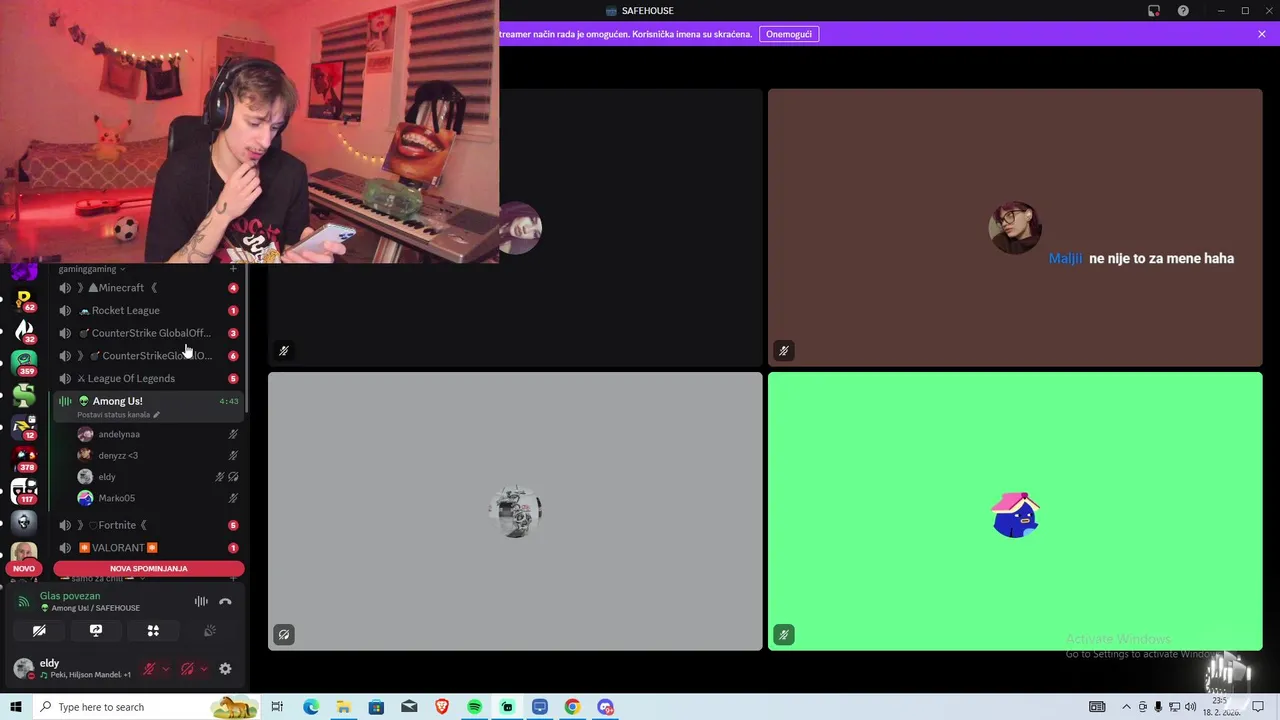Screen dimensions: 1280x720
Task: Click Maljii username in chat overlay
Action: 1065,258
